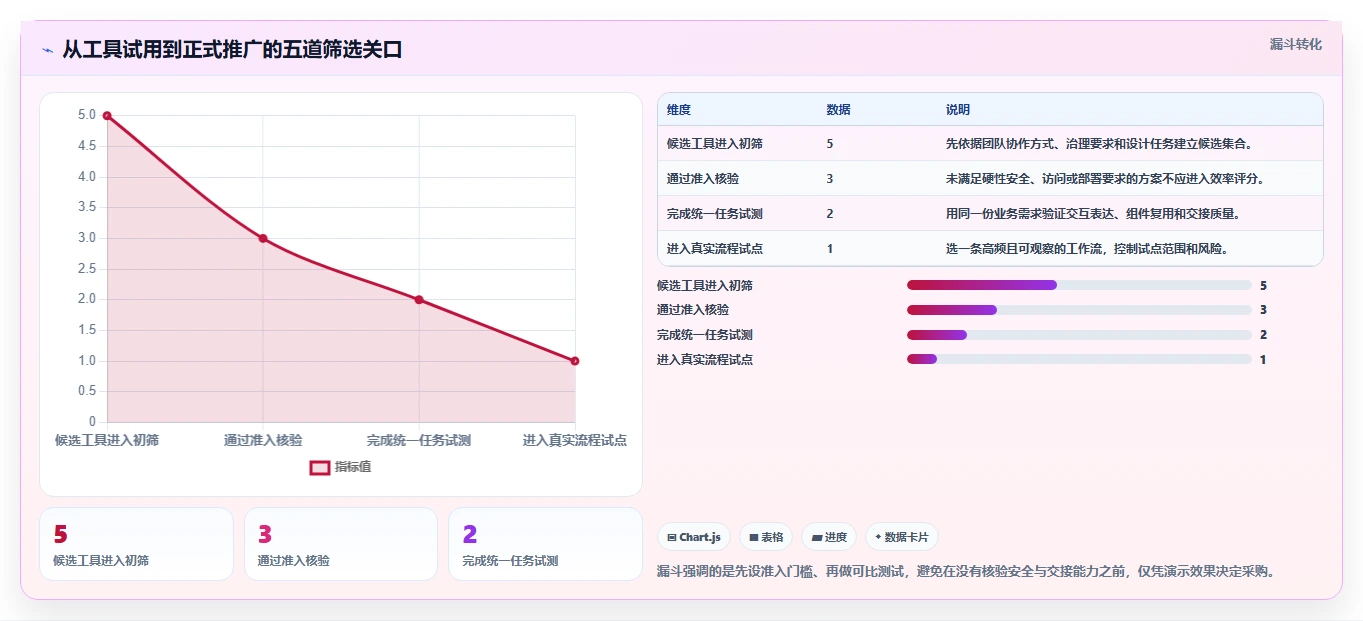The width and height of the screenshot is (1363, 621).
Task: Click the 说明 column header
Action: pyautogui.click(x=958, y=110)
